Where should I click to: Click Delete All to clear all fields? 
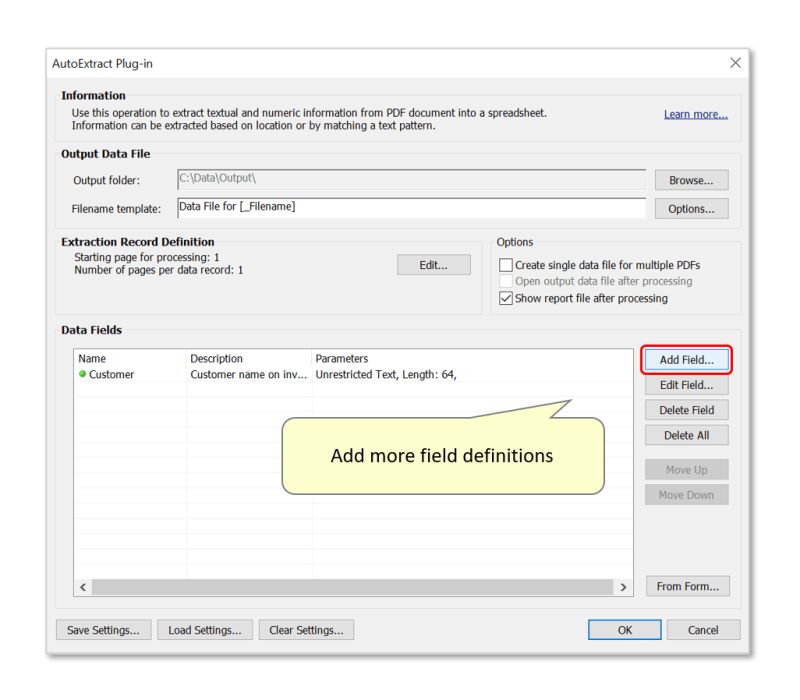point(687,435)
